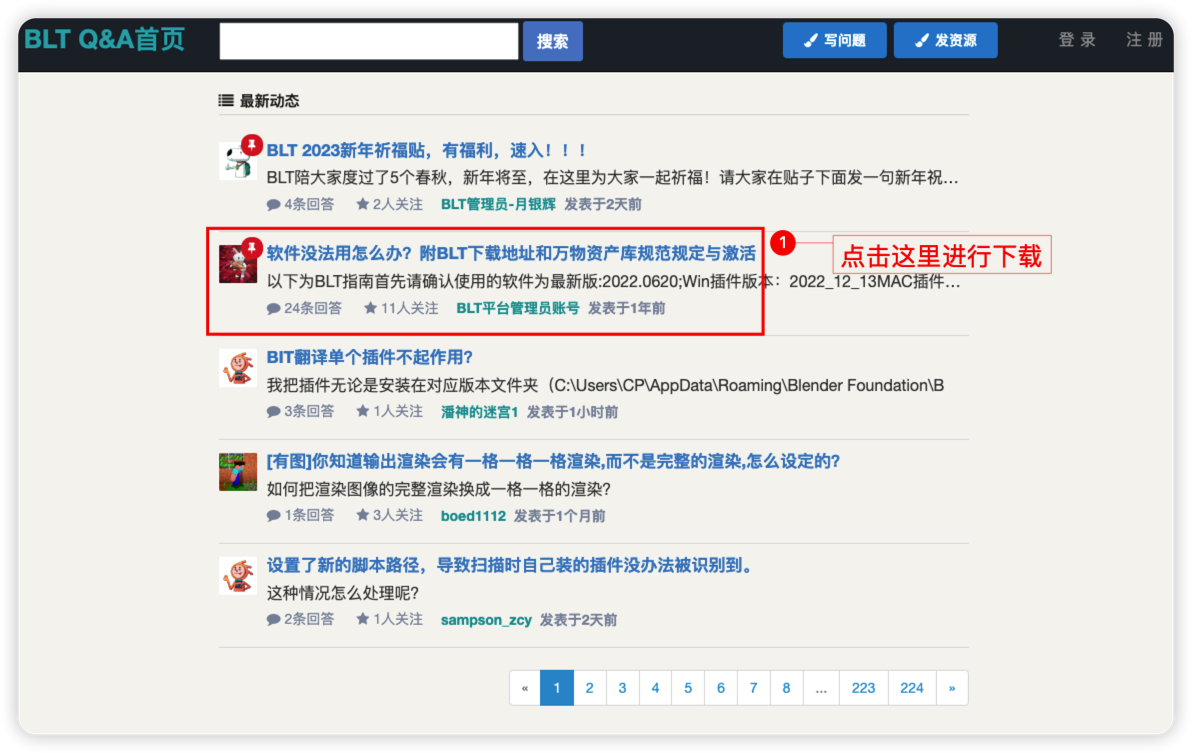Go to page 4

pyautogui.click(x=655, y=688)
